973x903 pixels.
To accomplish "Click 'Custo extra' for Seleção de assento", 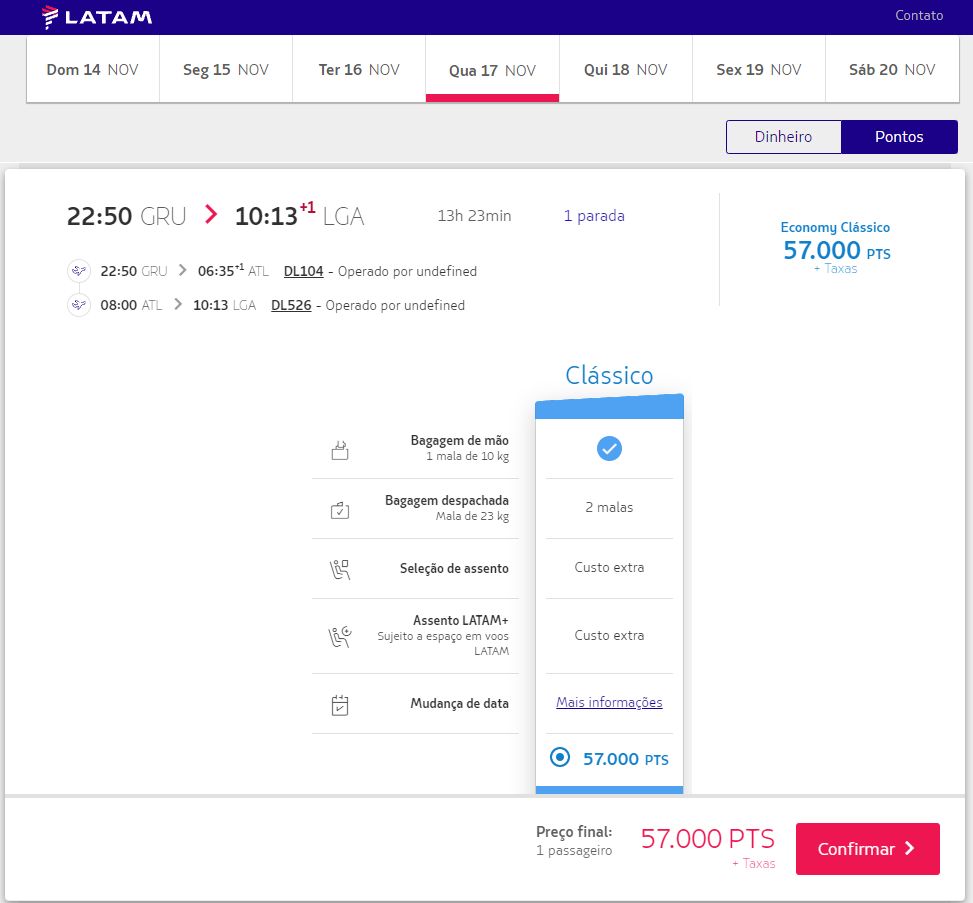I will point(609,567).
